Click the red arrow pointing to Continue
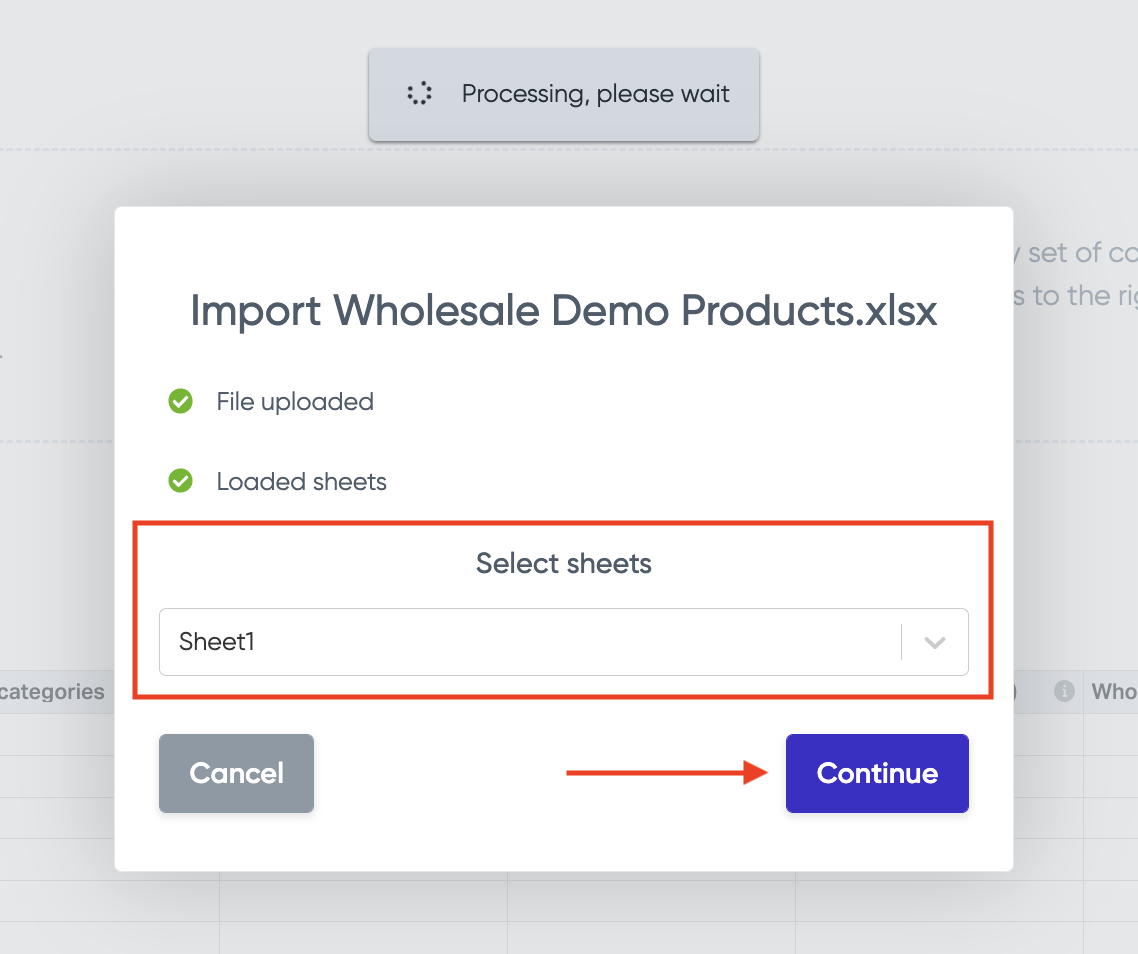This screenshot has width=1138, height=954. 666,772
